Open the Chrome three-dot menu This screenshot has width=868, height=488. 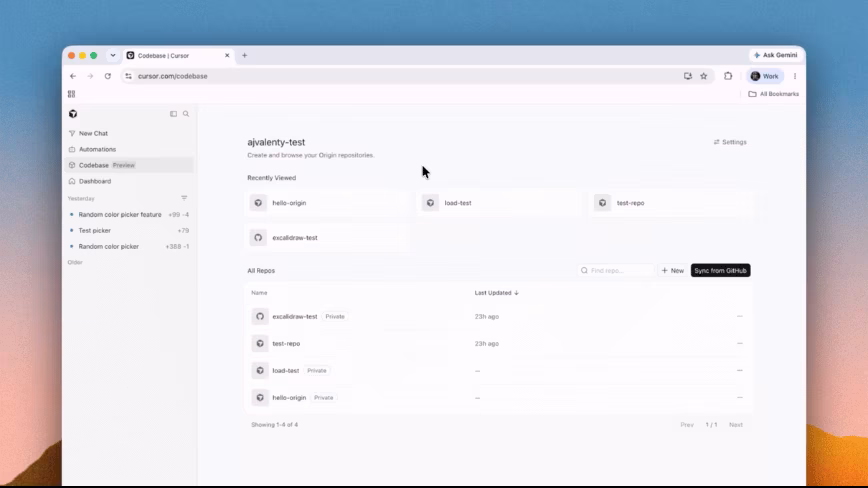pyautogui.click(x=795, y=76)
